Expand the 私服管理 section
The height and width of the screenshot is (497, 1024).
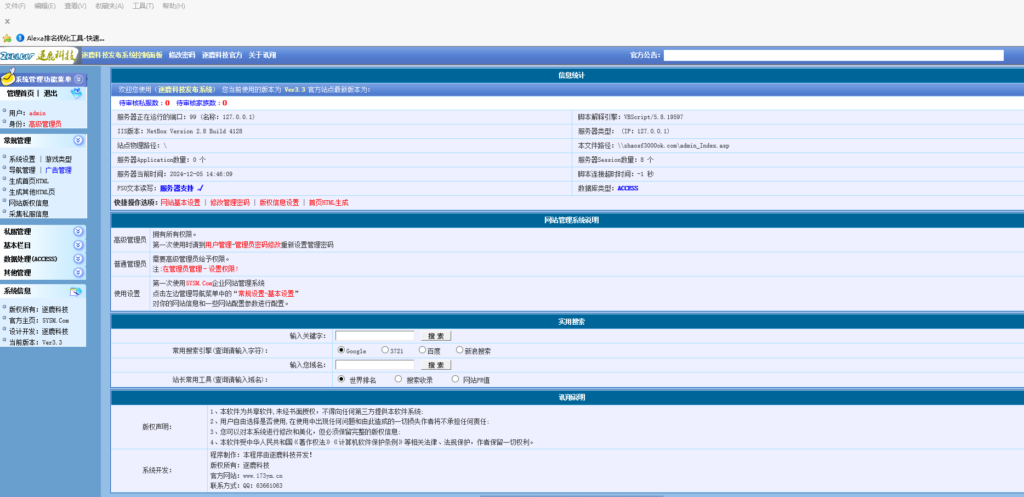click(x=78, y=231)
